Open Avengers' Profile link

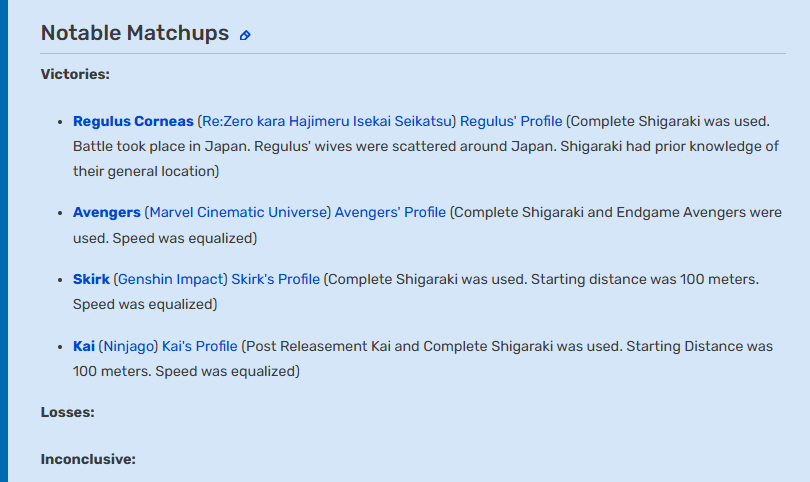[x=390, y=212]
